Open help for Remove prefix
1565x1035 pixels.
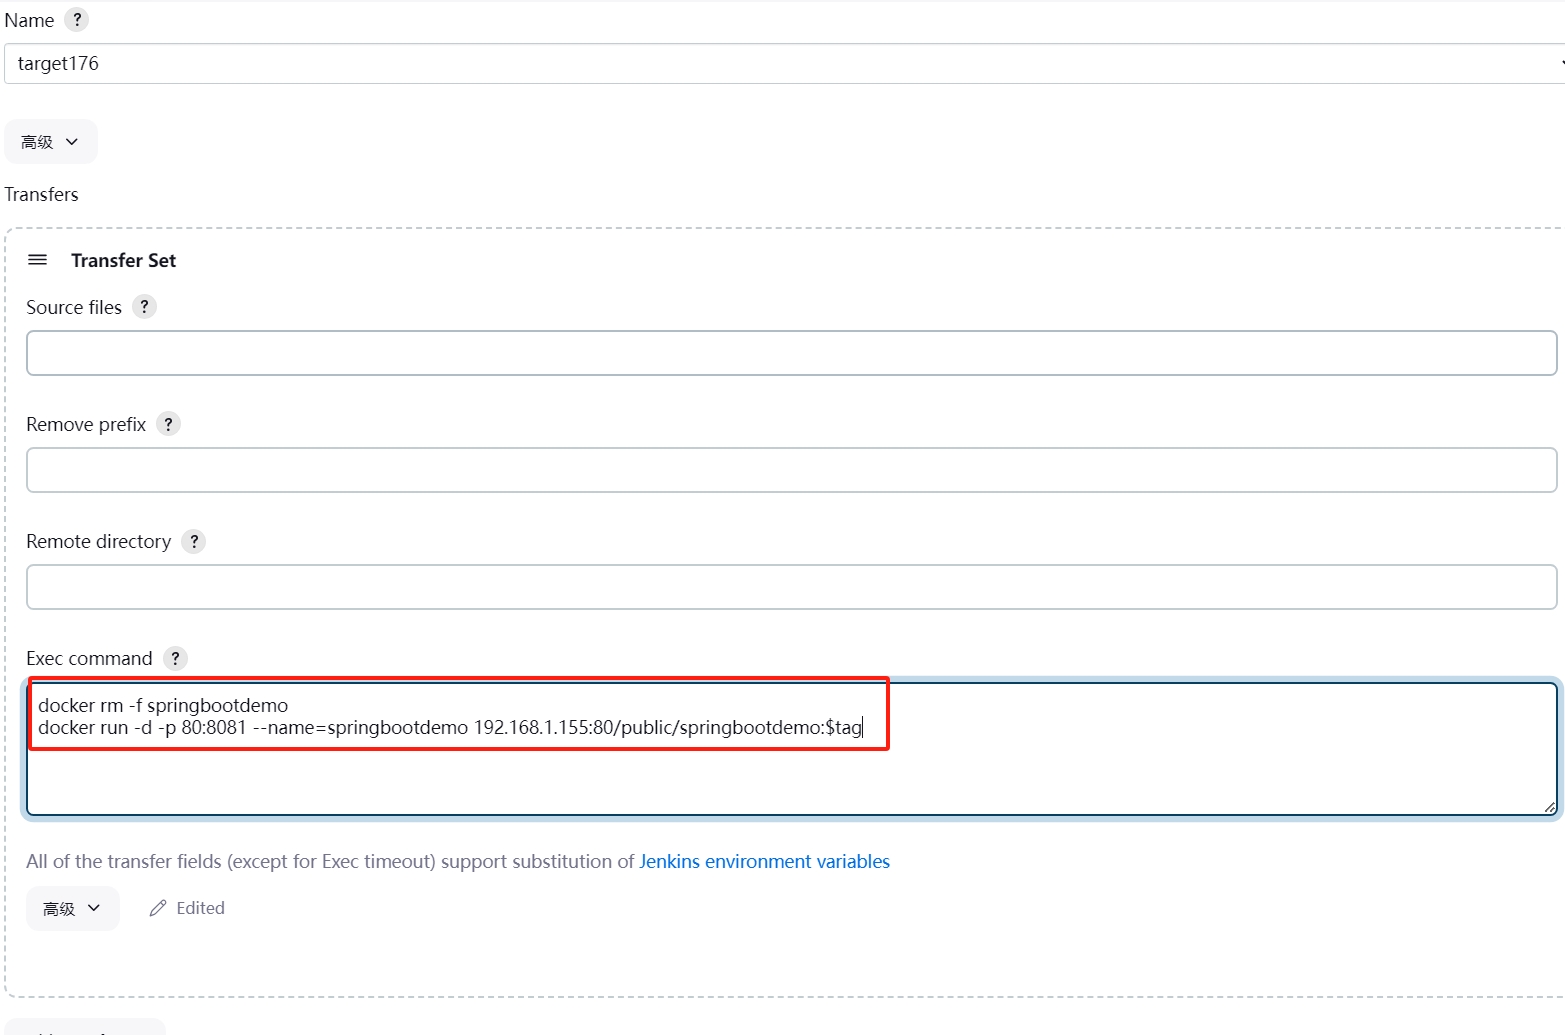click(x=169, y=424)
